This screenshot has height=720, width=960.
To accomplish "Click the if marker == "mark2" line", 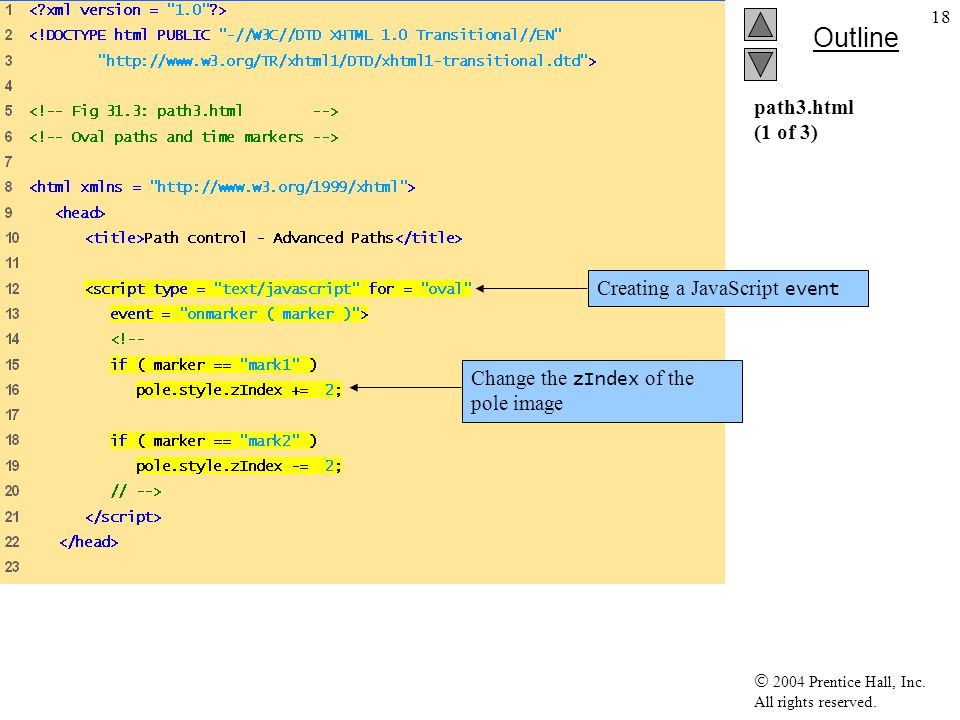I will click(x=214, y=441).
